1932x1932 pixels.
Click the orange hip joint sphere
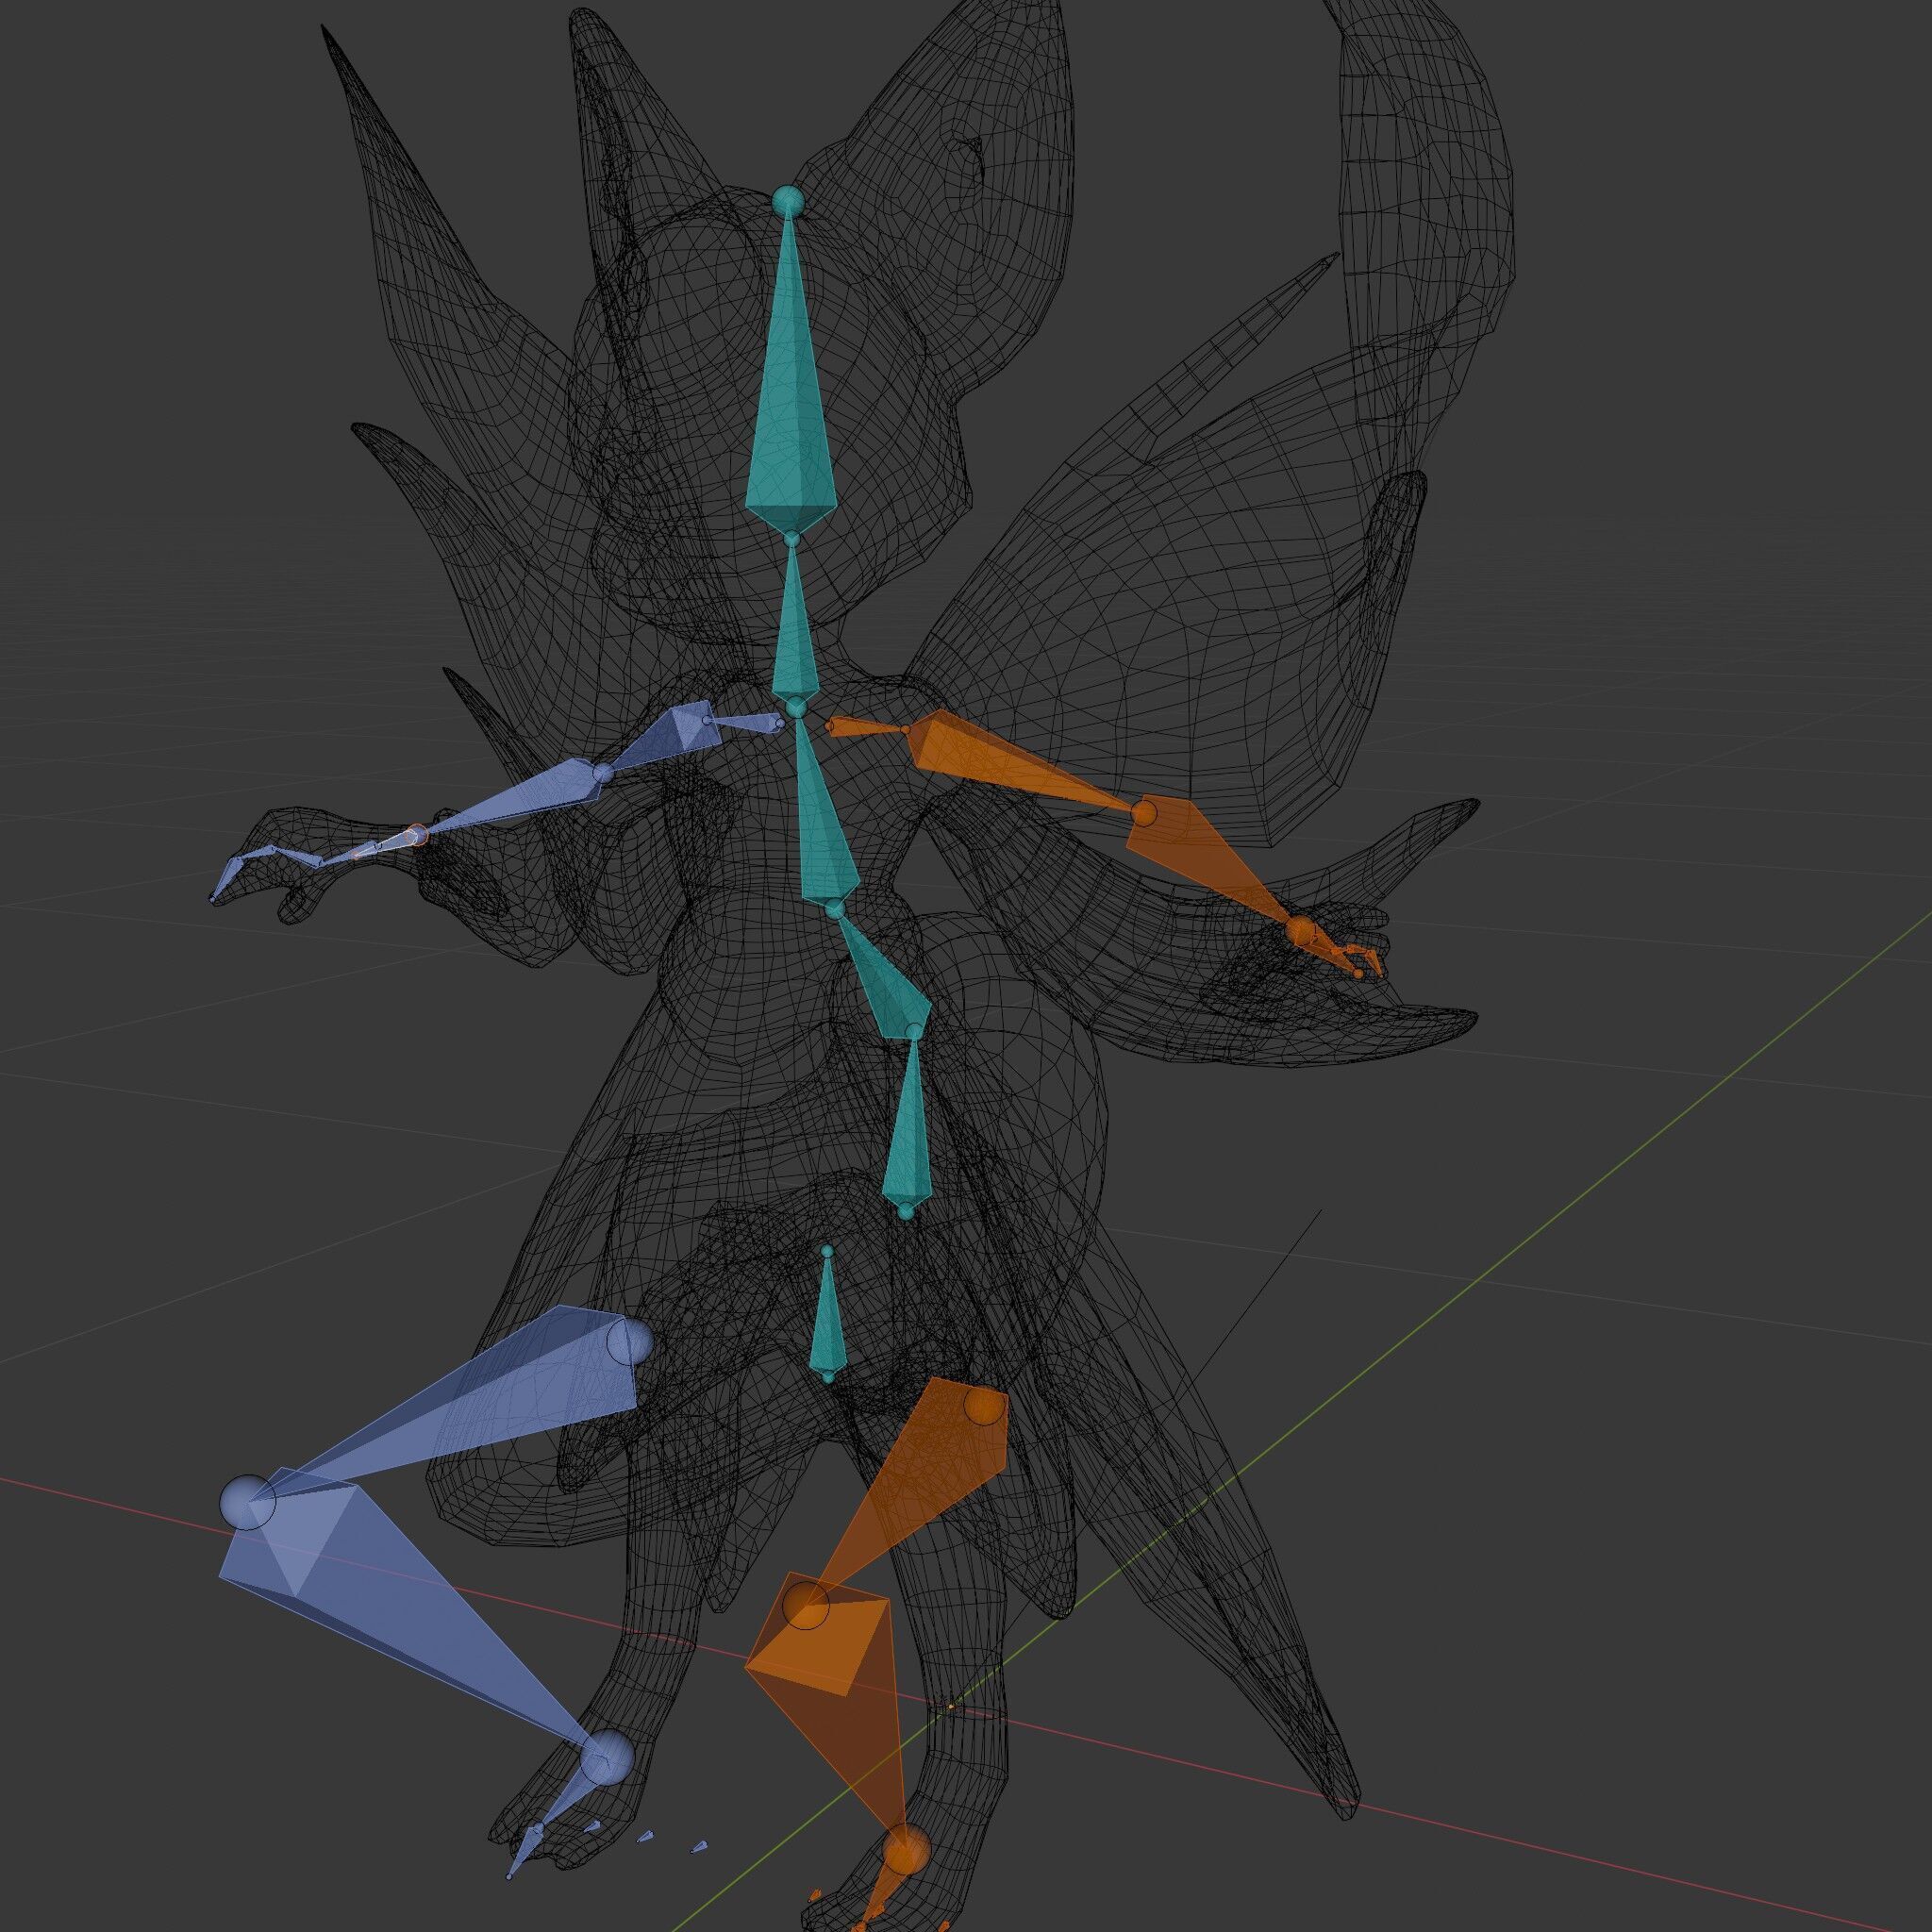point(985,1407)
